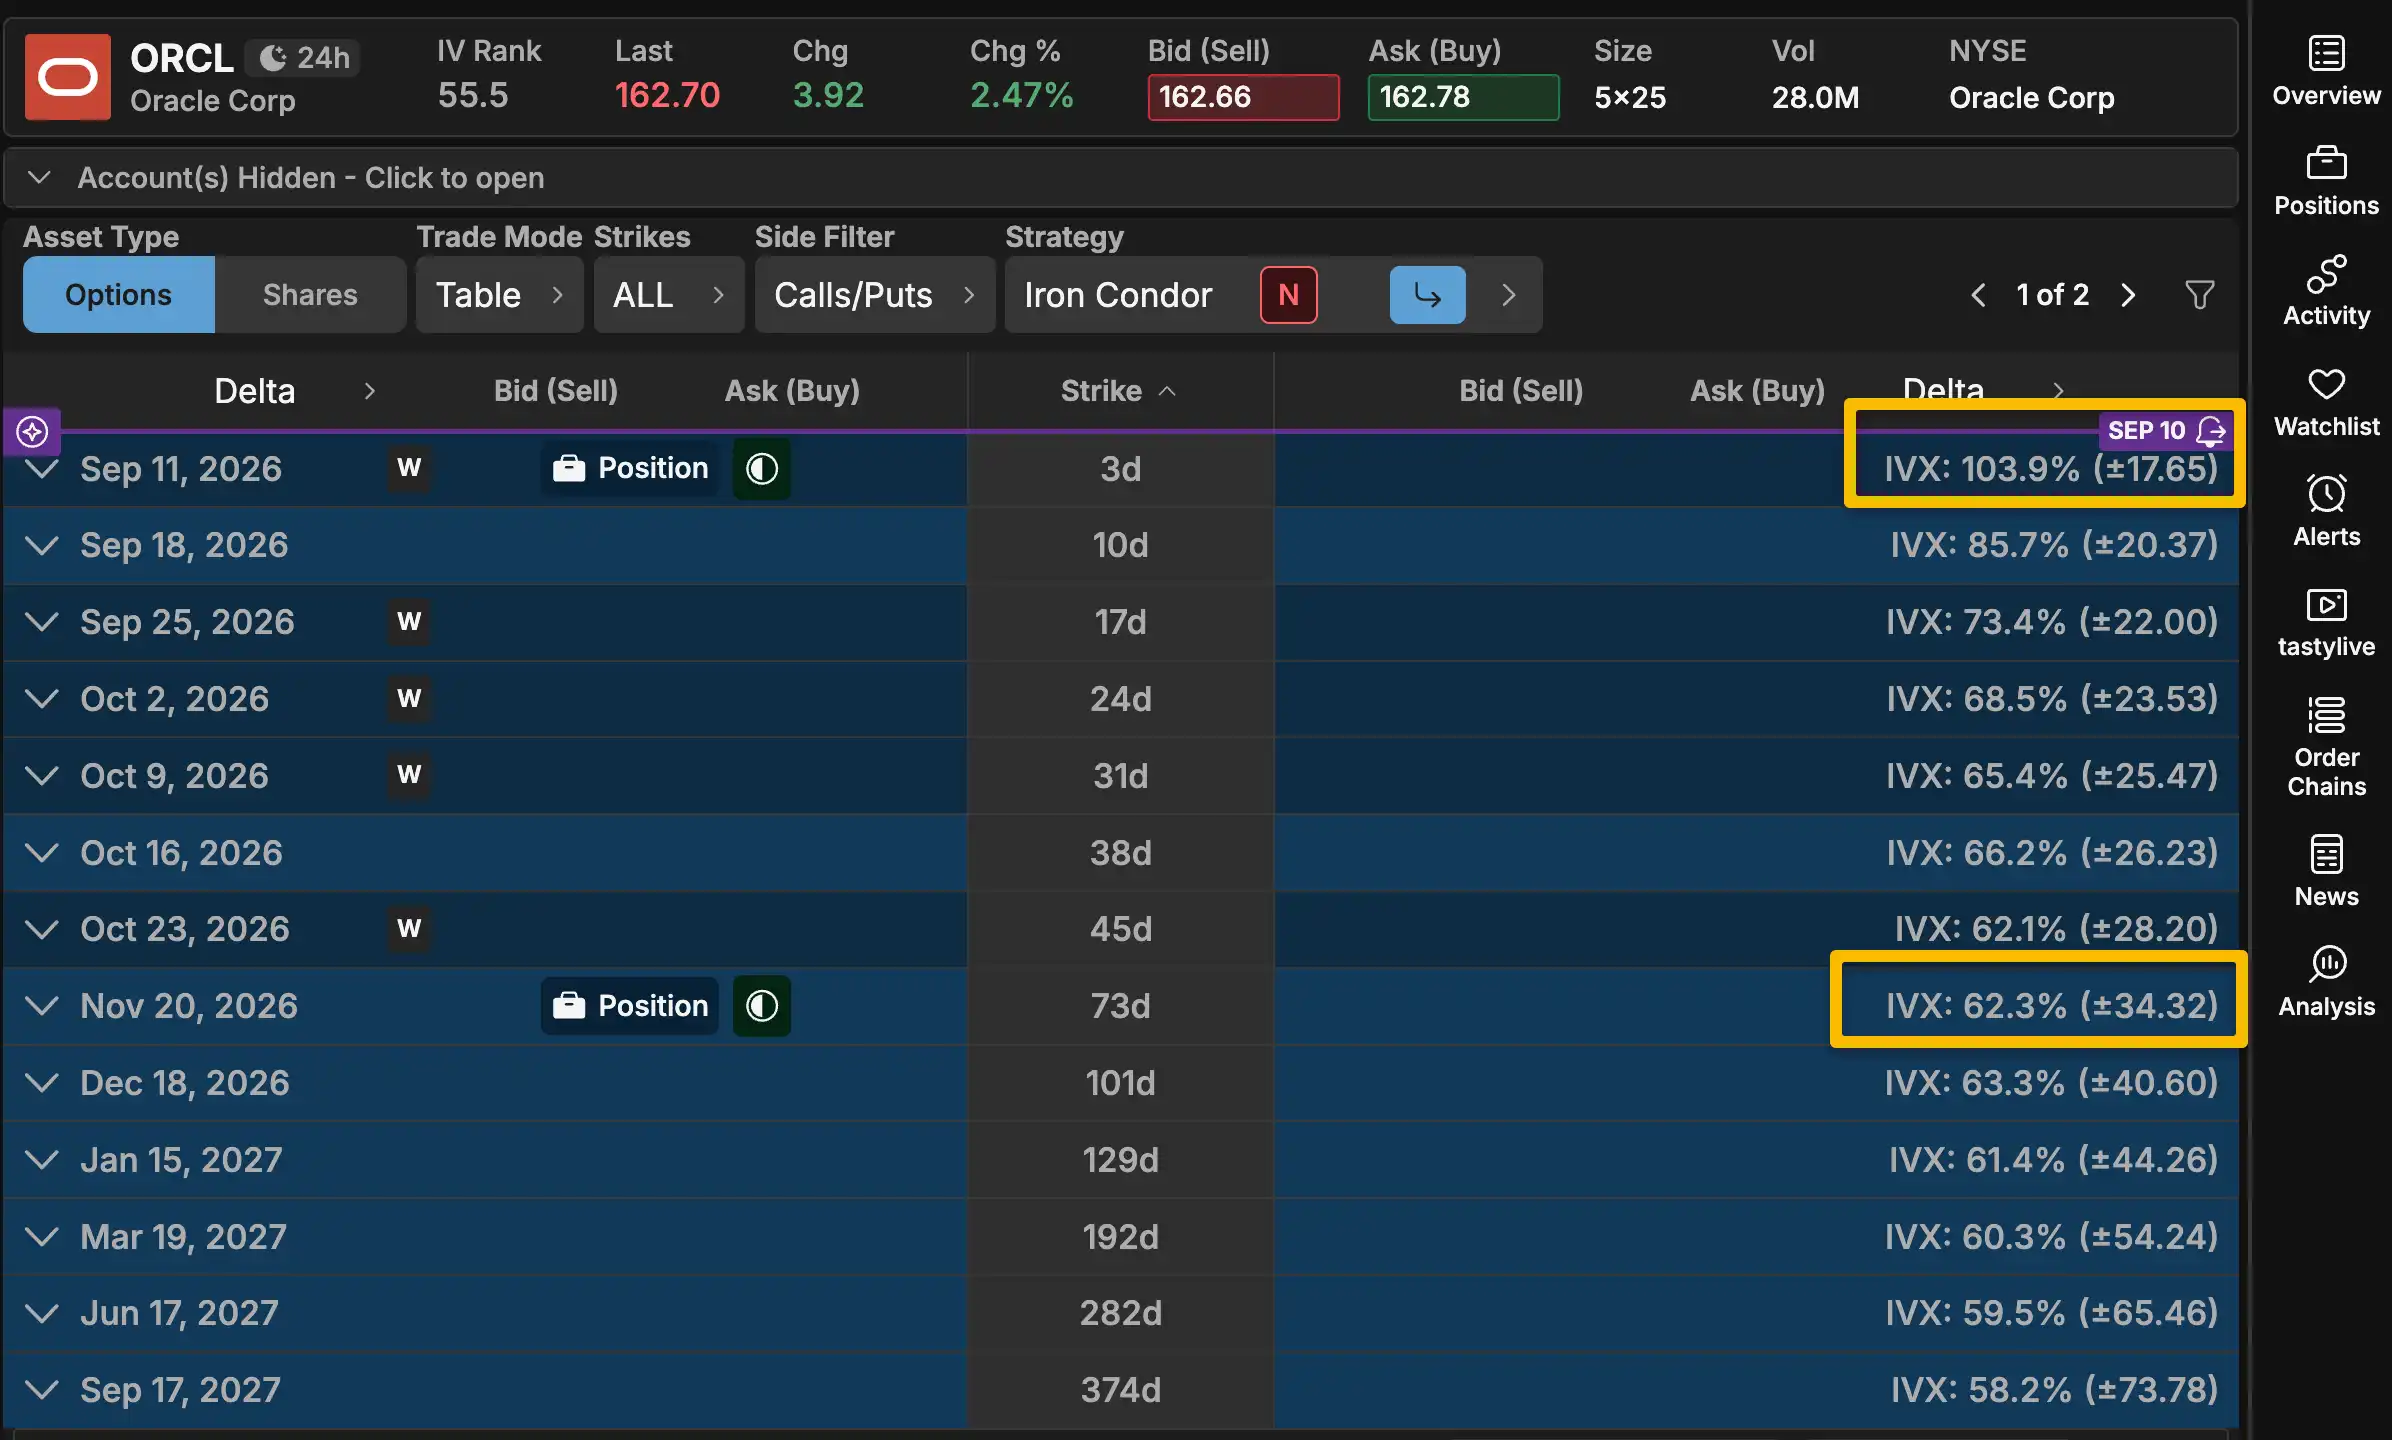
Task: Click the Last price 162.70
Action: 667,95
